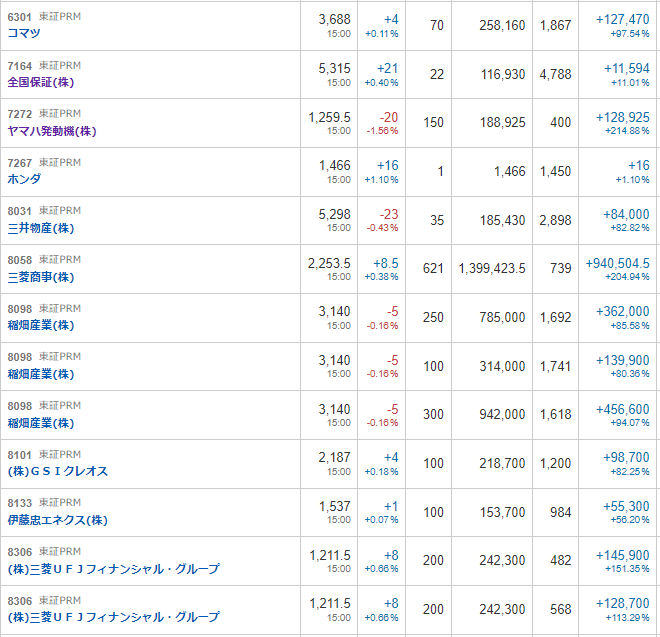The width and height of the screenshot is (660, 637).
Task: Select 全国保証 profit +11,594
Action: 627,68
